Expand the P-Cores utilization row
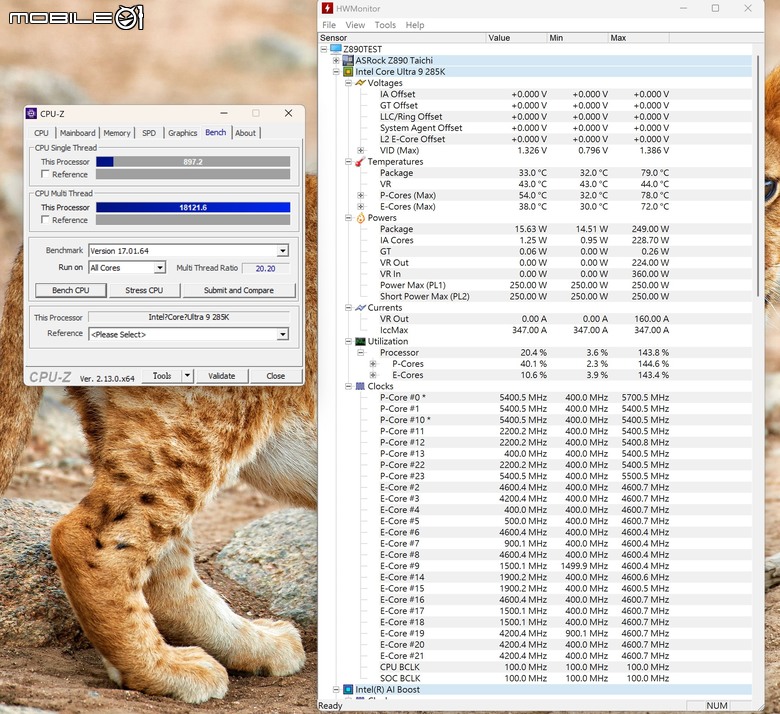This screenshot has height=714, width=780. coord(373,364)
